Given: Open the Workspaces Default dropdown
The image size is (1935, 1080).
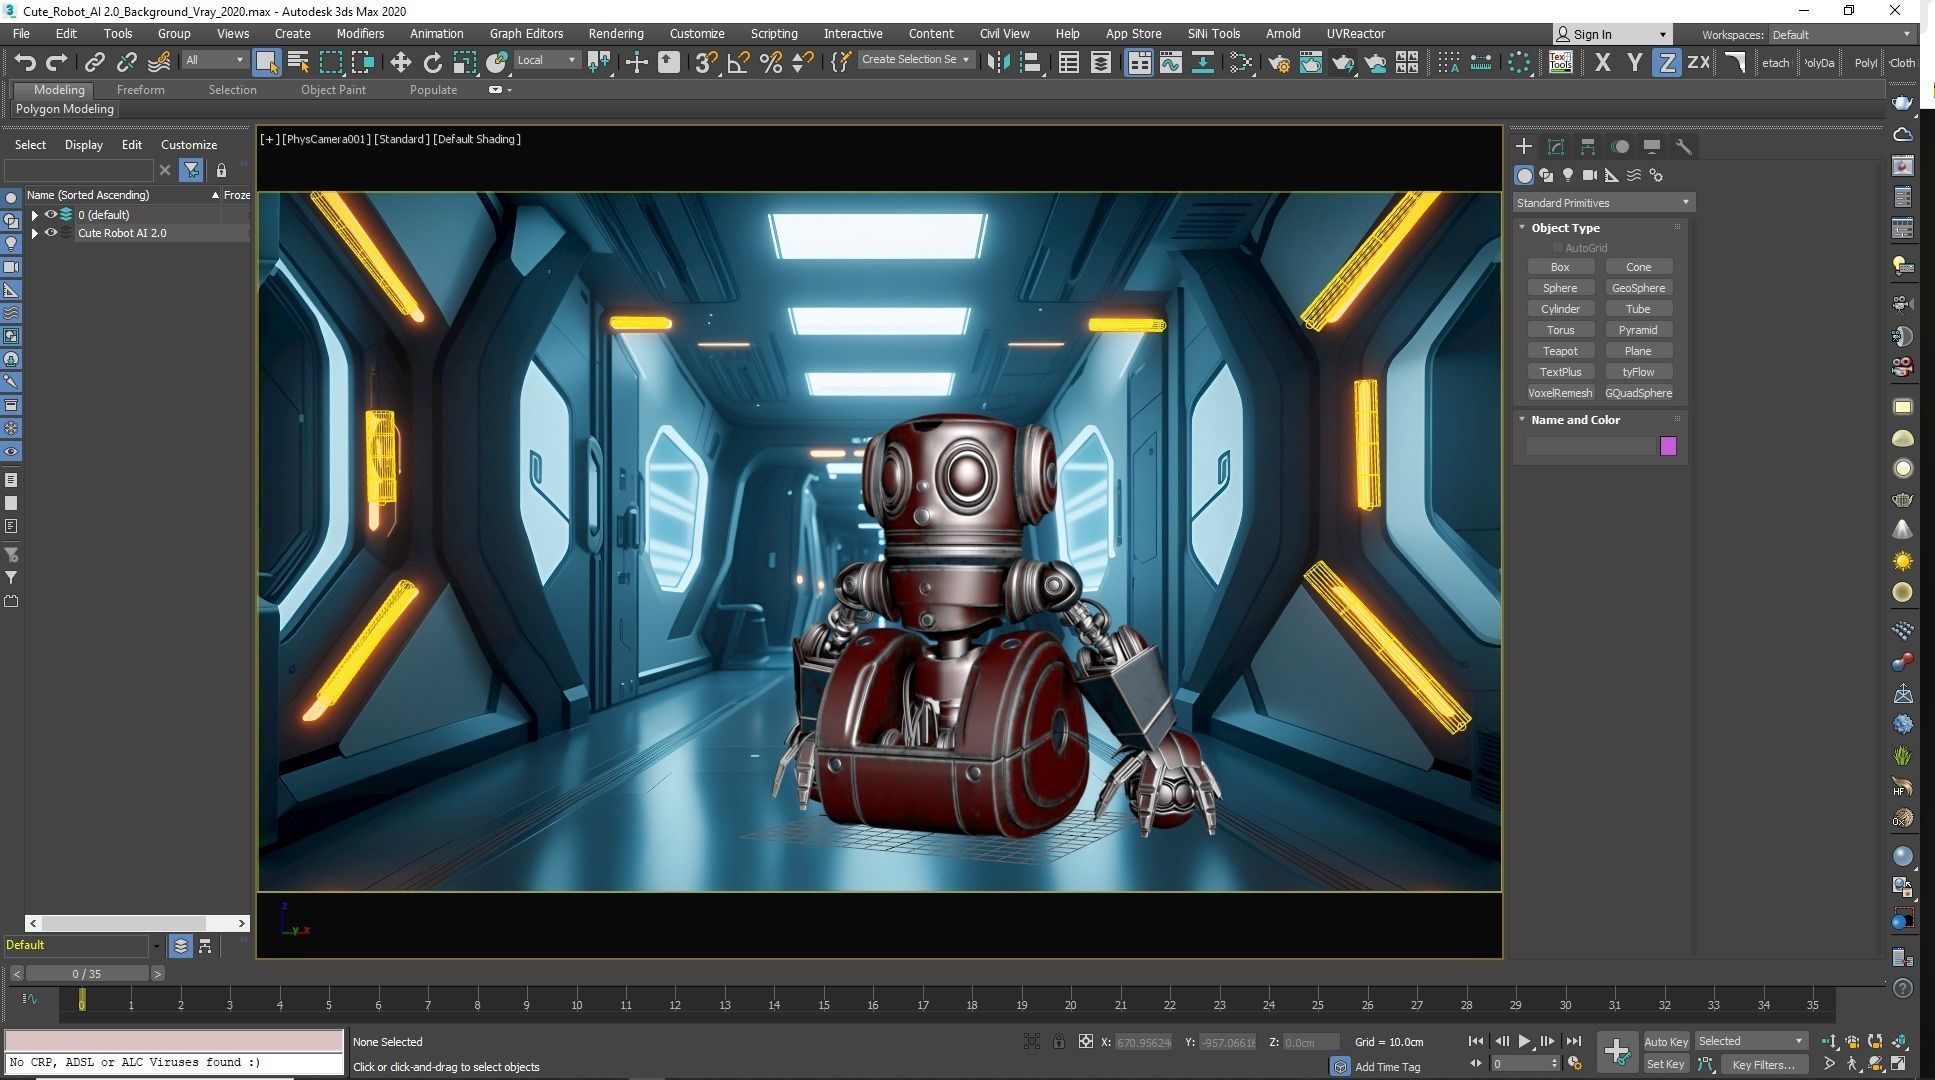Looking at the screenshot, I should click(x=1841, y=35).
